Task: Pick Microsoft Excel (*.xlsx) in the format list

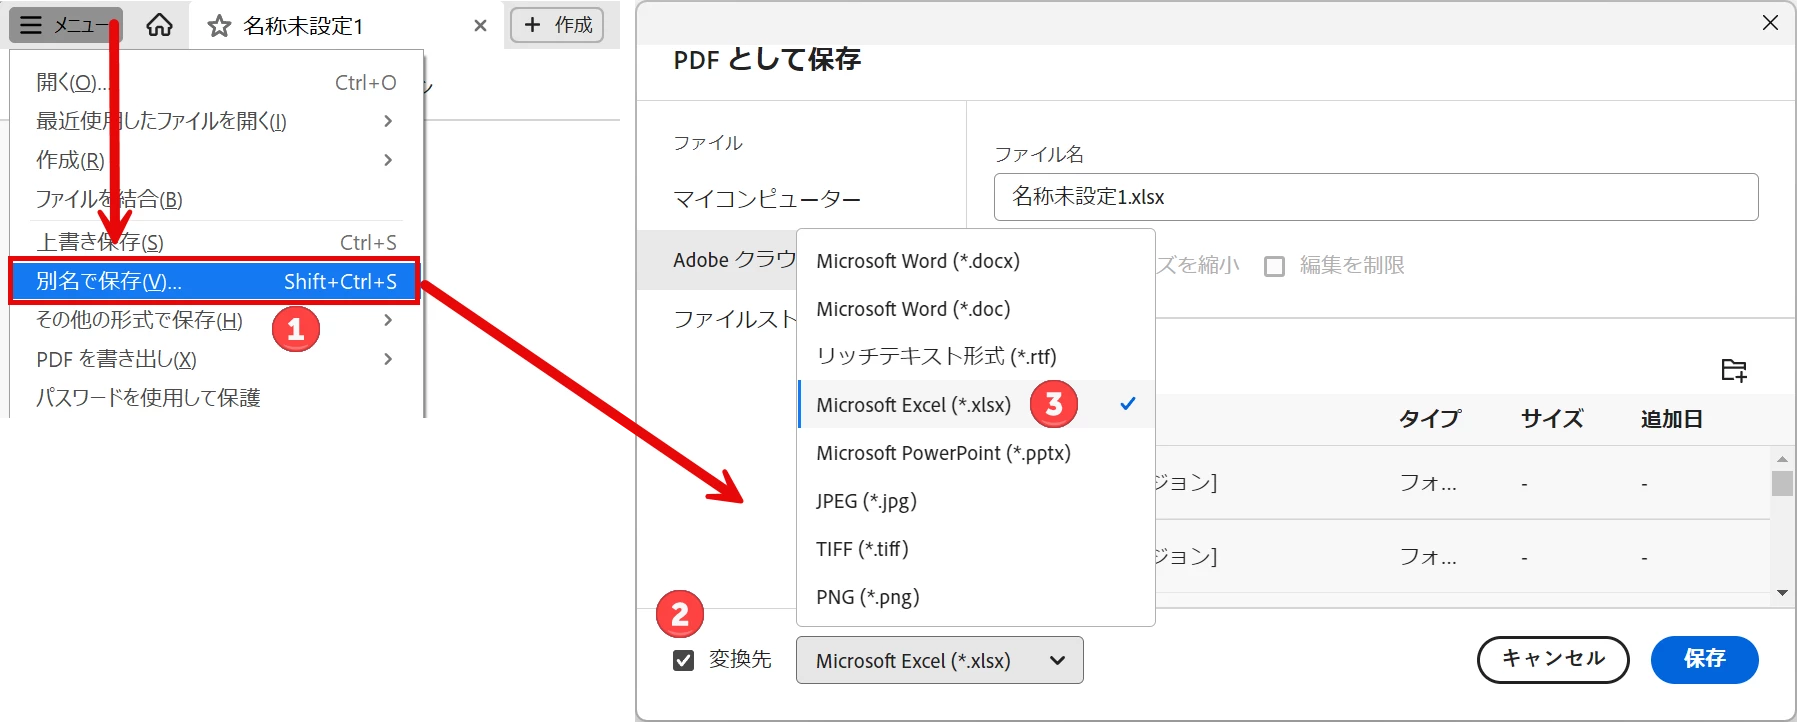Action: [976, 404]
